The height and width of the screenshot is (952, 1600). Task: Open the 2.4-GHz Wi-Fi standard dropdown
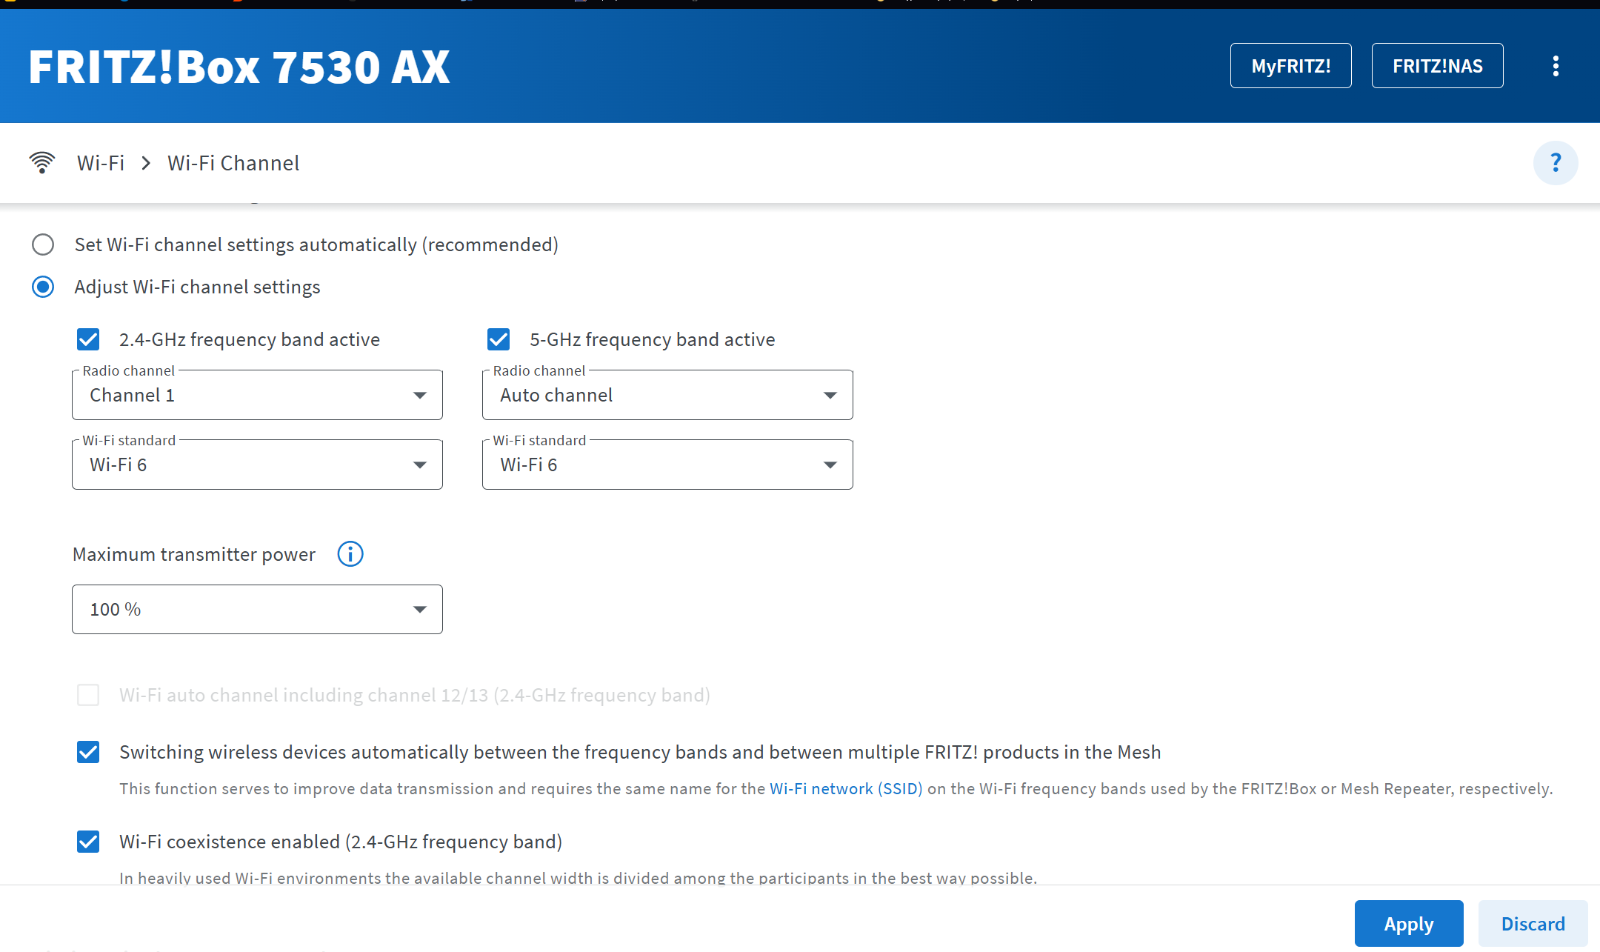coord(257,465)
